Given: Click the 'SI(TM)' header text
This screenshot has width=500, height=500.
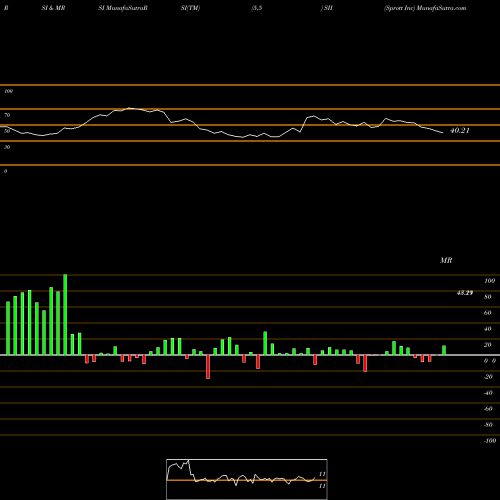Looking at the screenshot, I should [190, 8].
